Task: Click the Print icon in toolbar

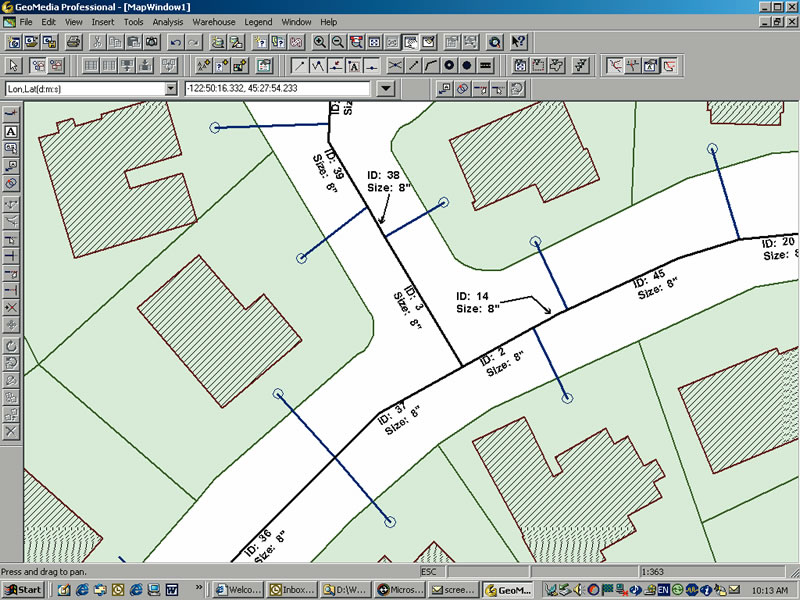Action: (x=73, y=42)
